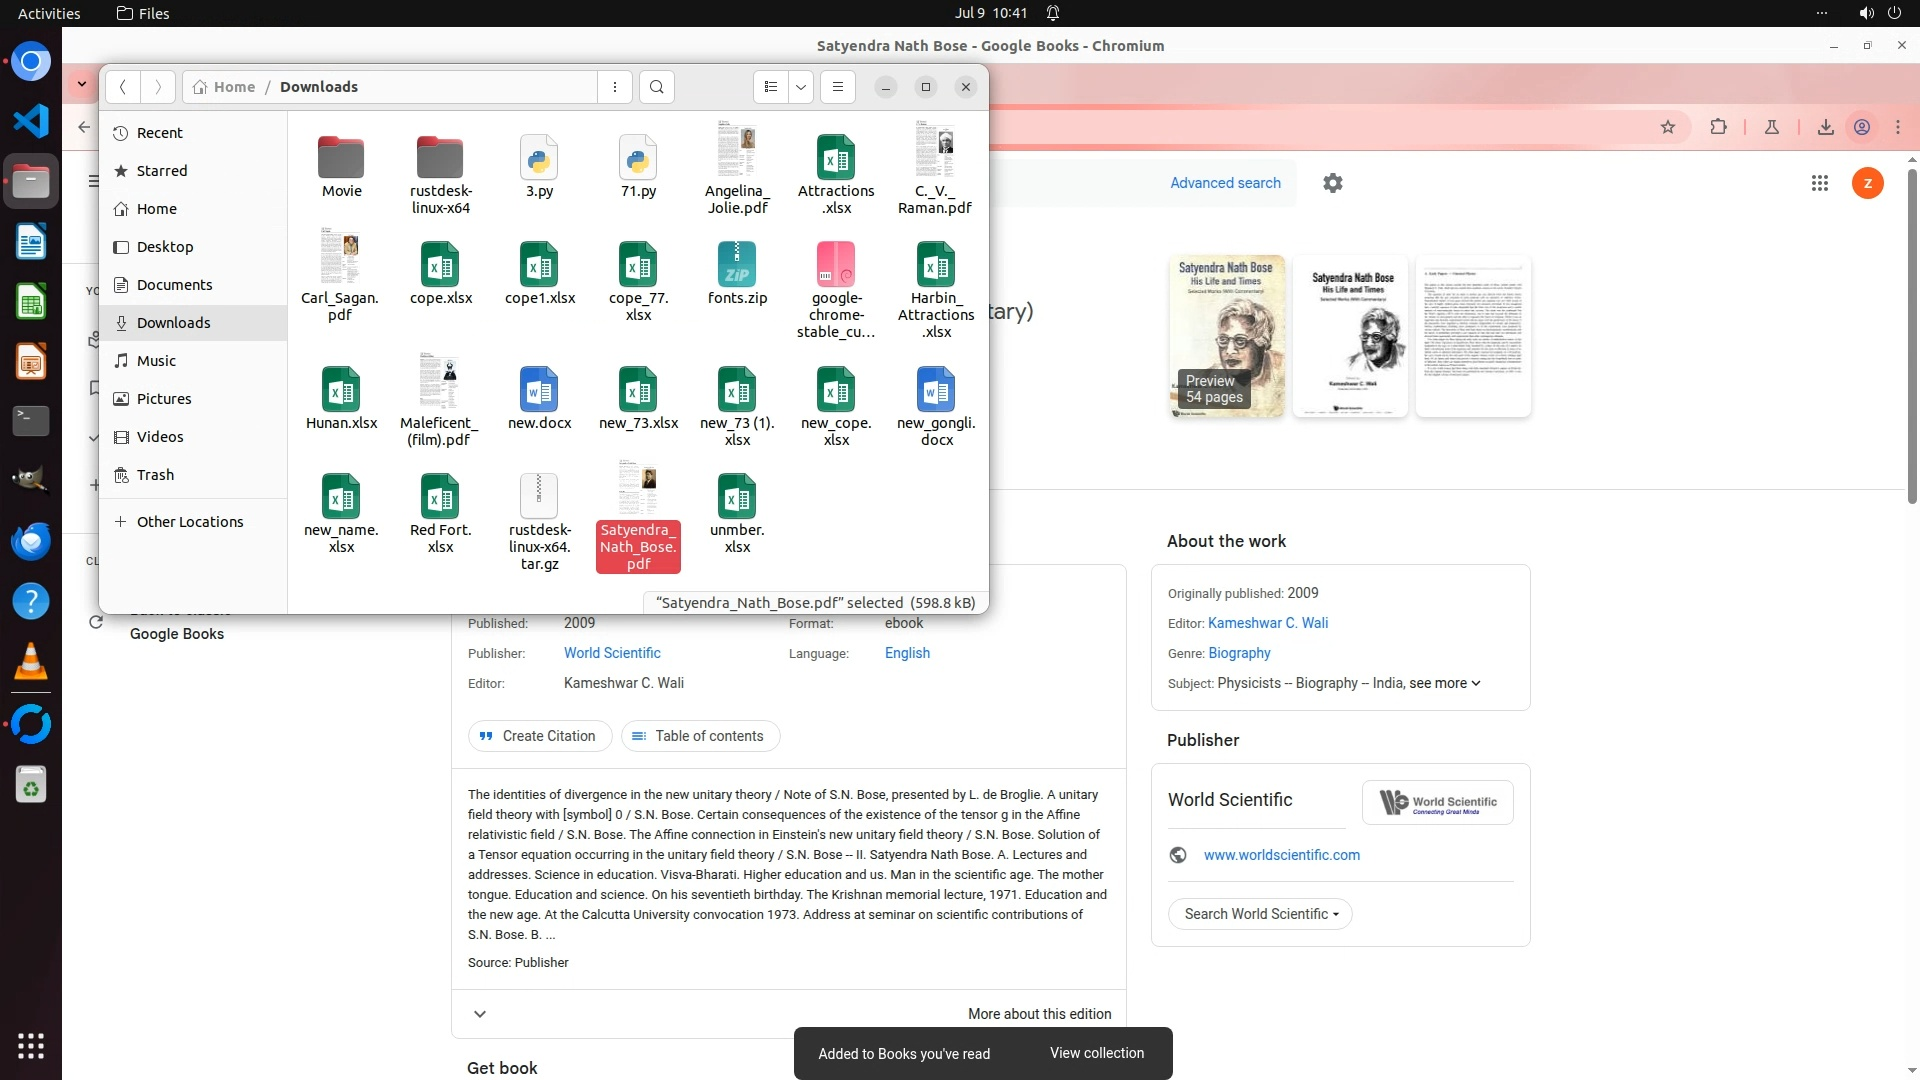Expand the Search World Scientific dropdown
Viewport: 1920px width, 1080px height.
pyautogui.click(x=1260, y=914)
